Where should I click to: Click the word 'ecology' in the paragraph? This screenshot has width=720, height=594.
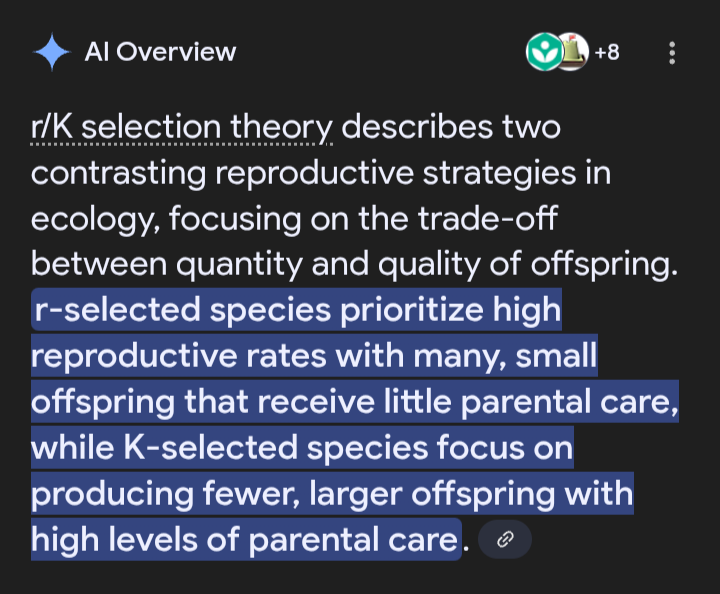tap(96, 220)
